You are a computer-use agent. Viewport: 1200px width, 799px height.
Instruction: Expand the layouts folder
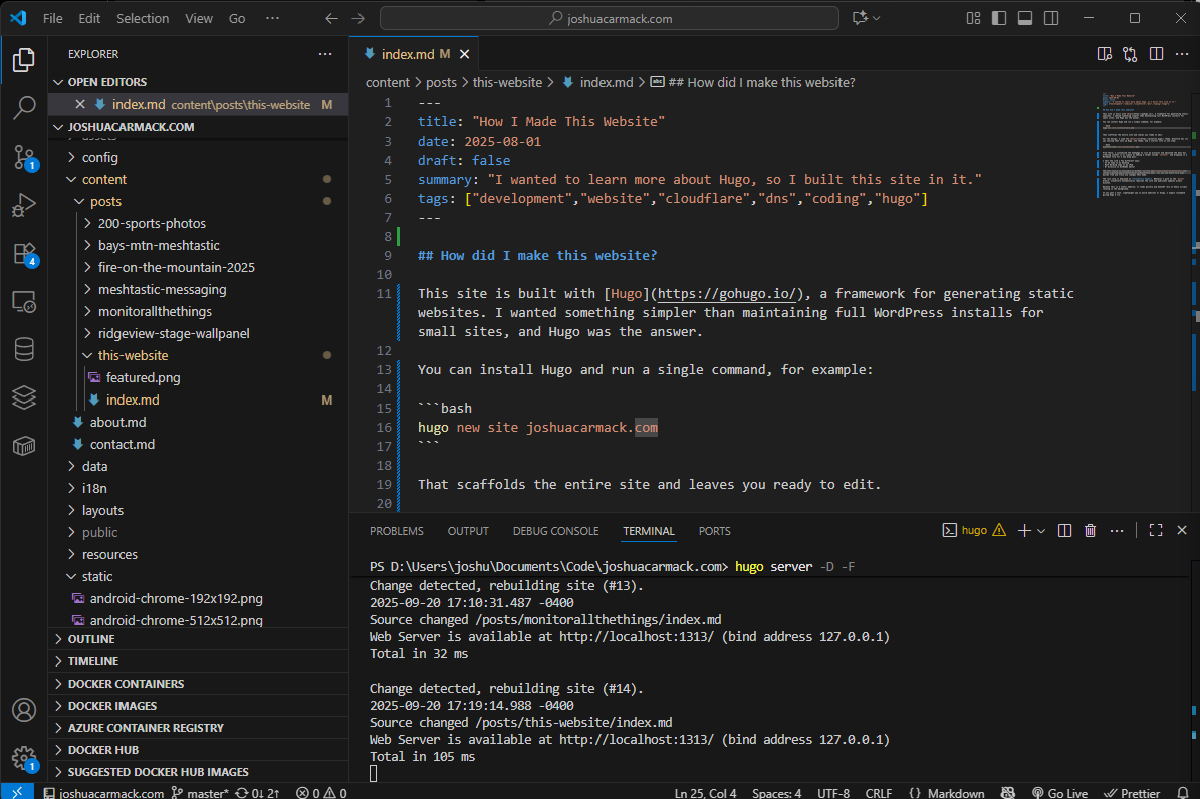[x=102, y=510]
